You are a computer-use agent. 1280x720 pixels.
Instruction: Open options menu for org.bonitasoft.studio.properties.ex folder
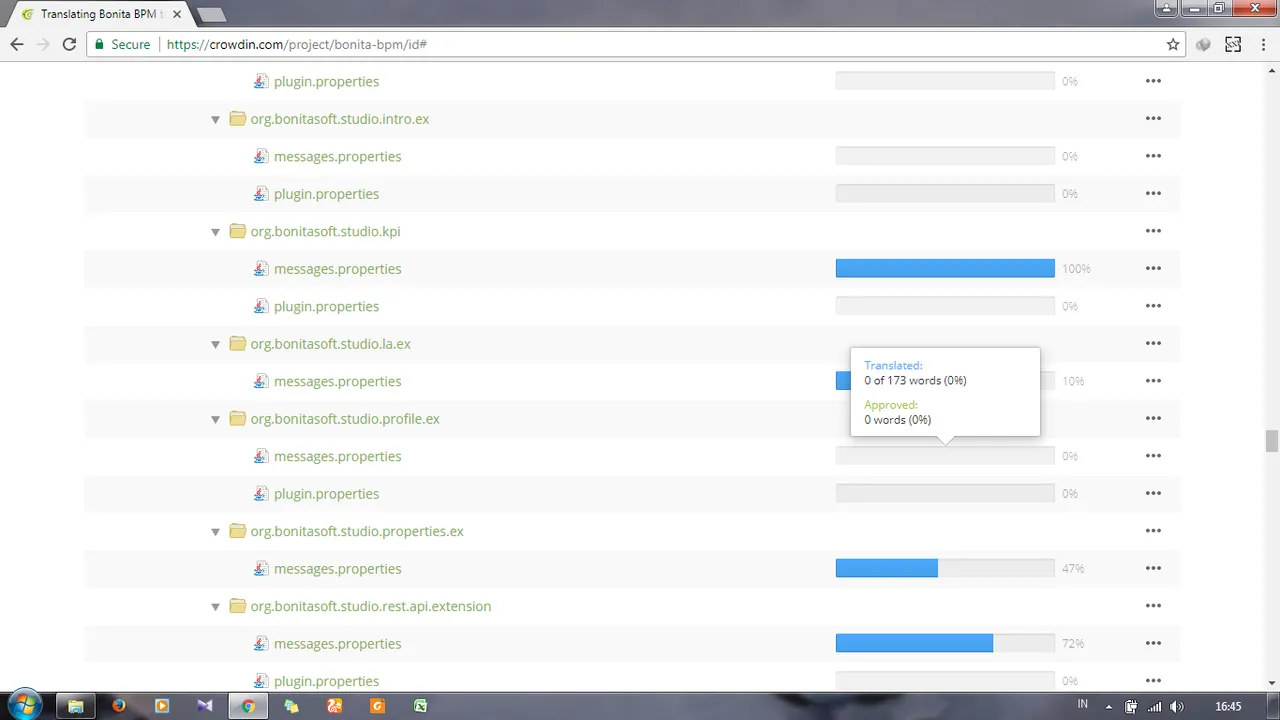[1153, 531]
